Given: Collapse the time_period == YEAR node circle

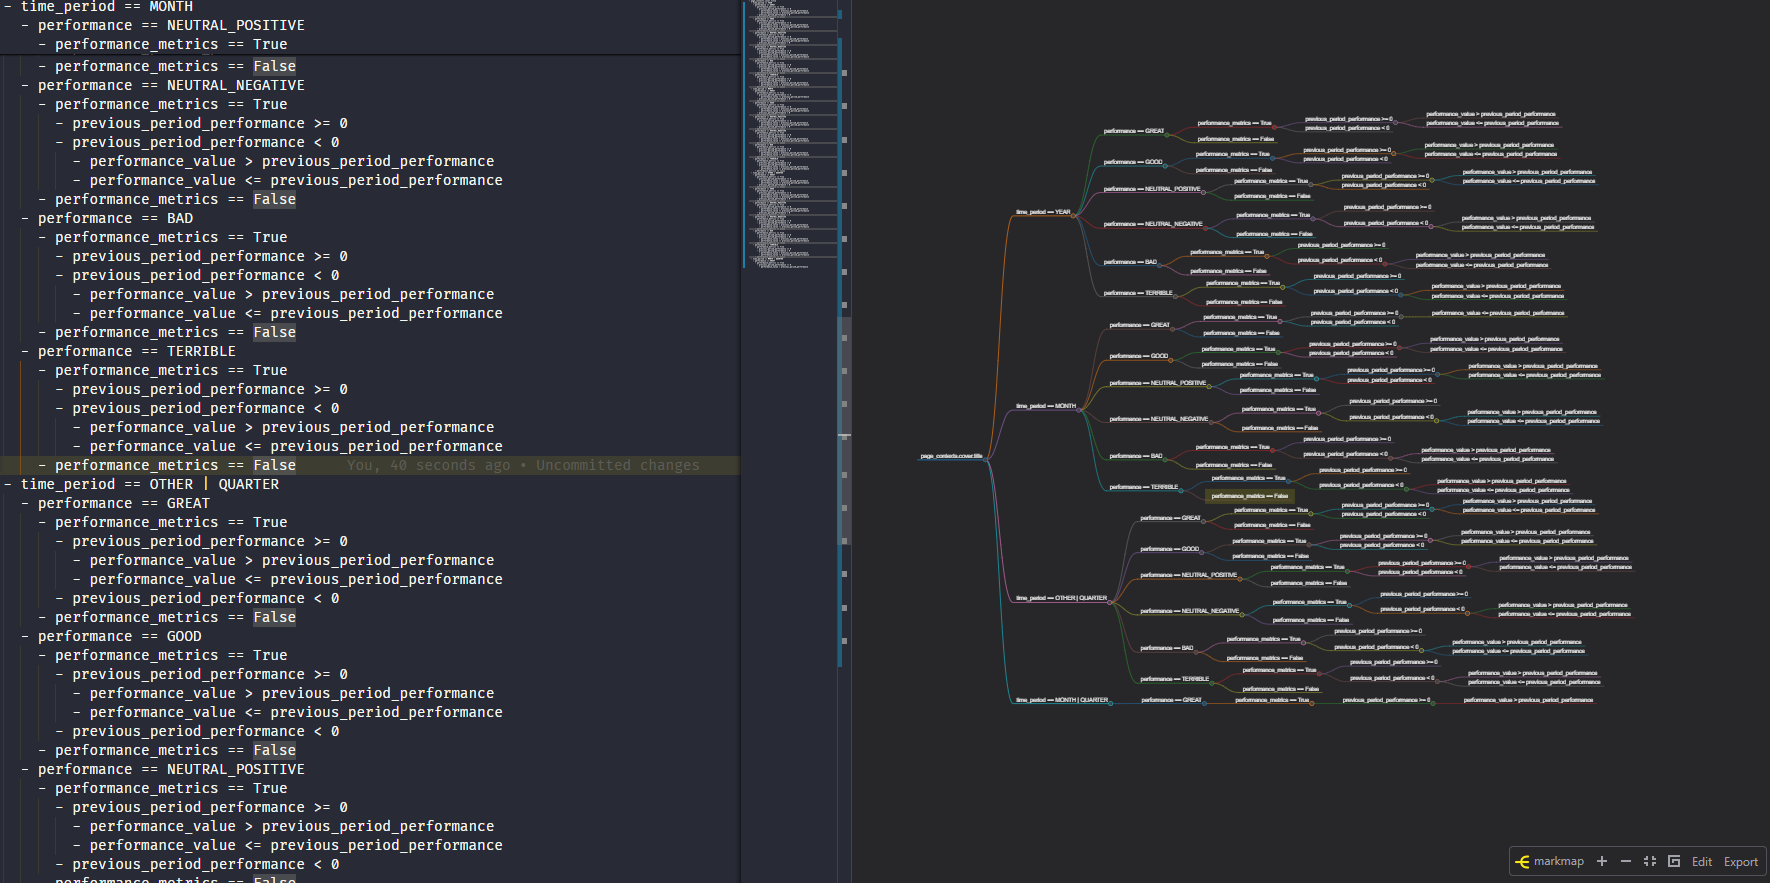Looking at the screenshot, I should [1074, 214].
